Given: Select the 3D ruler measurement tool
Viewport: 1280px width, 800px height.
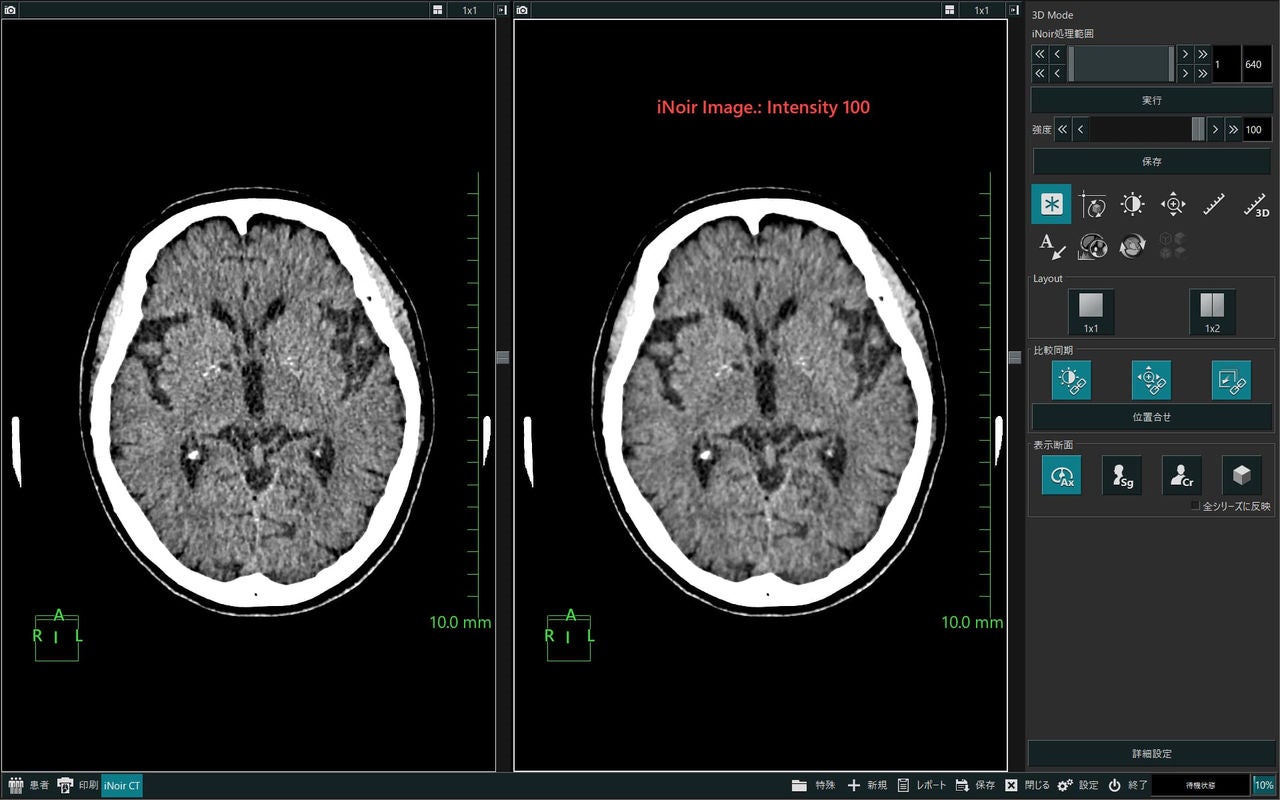Looking at the screenshot, I should click(1255, 205).
